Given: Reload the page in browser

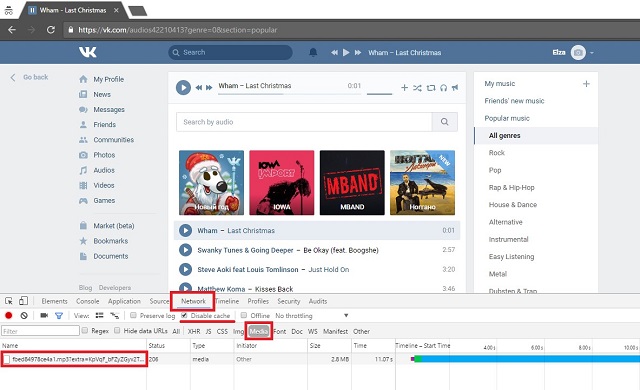Looking at the screenshot, I should [51, 30].
